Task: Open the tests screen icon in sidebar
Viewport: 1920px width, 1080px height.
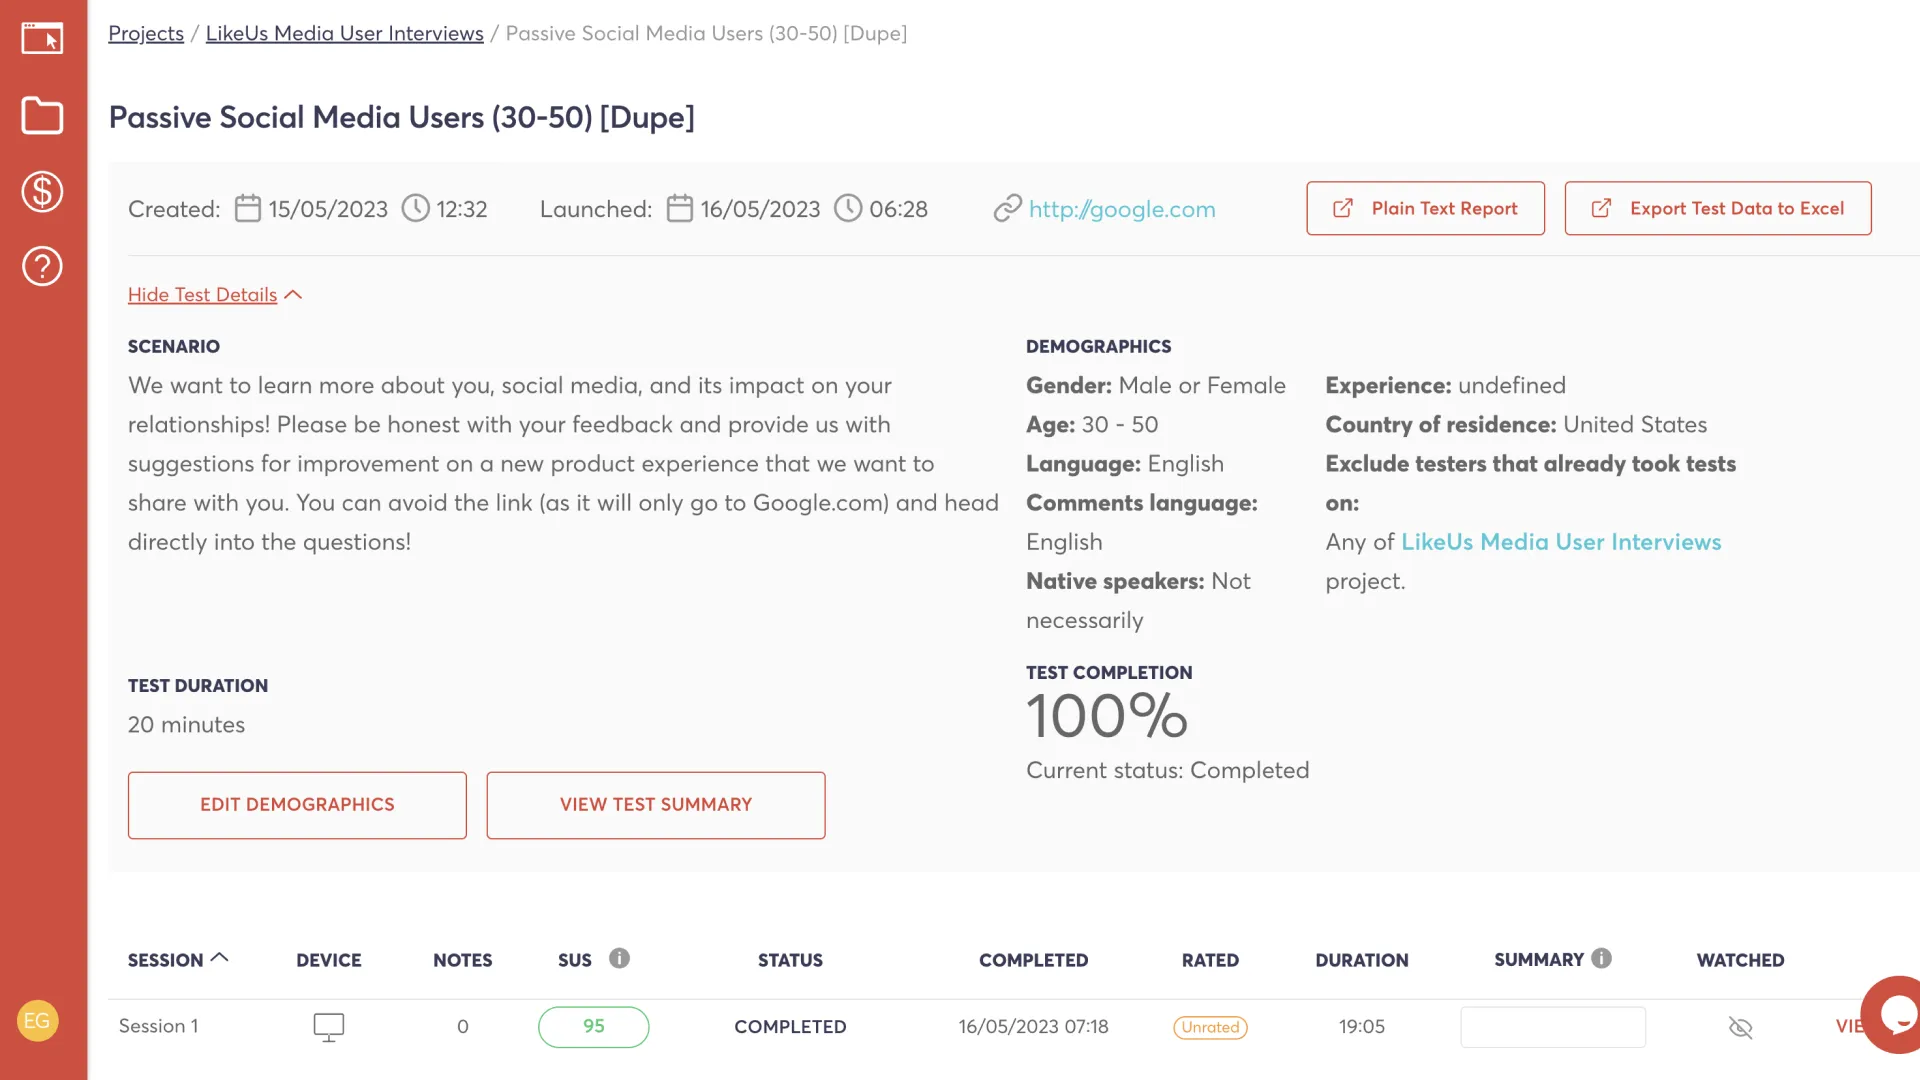Action: (x=42, y=38)
